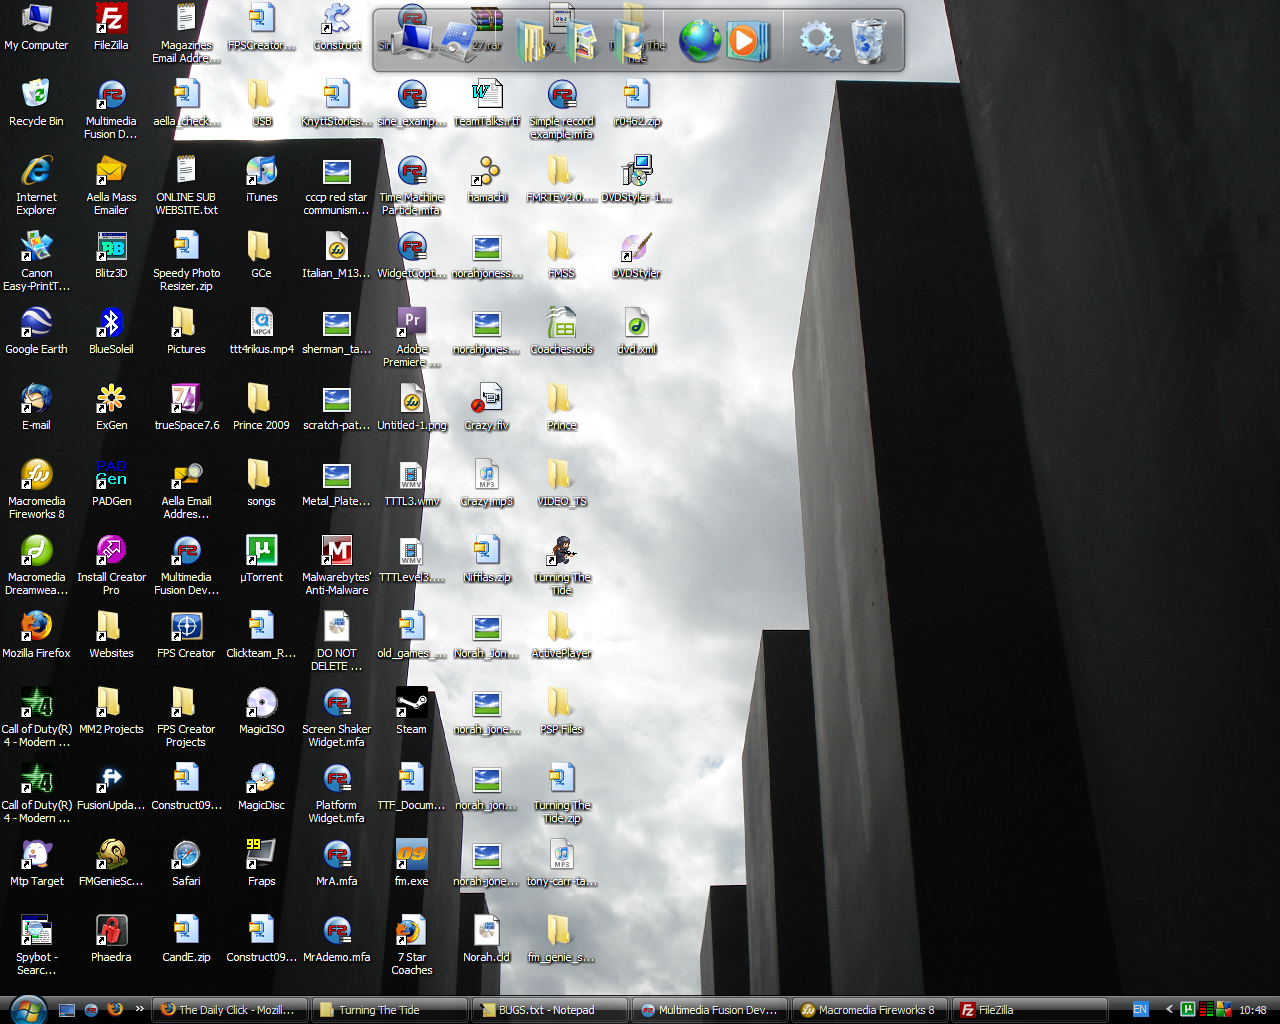The height and width of the screenshot is (1024, 1280).
Task: Open the Malwarebytes' Anti-Malware icon
Action: point(337,565)
